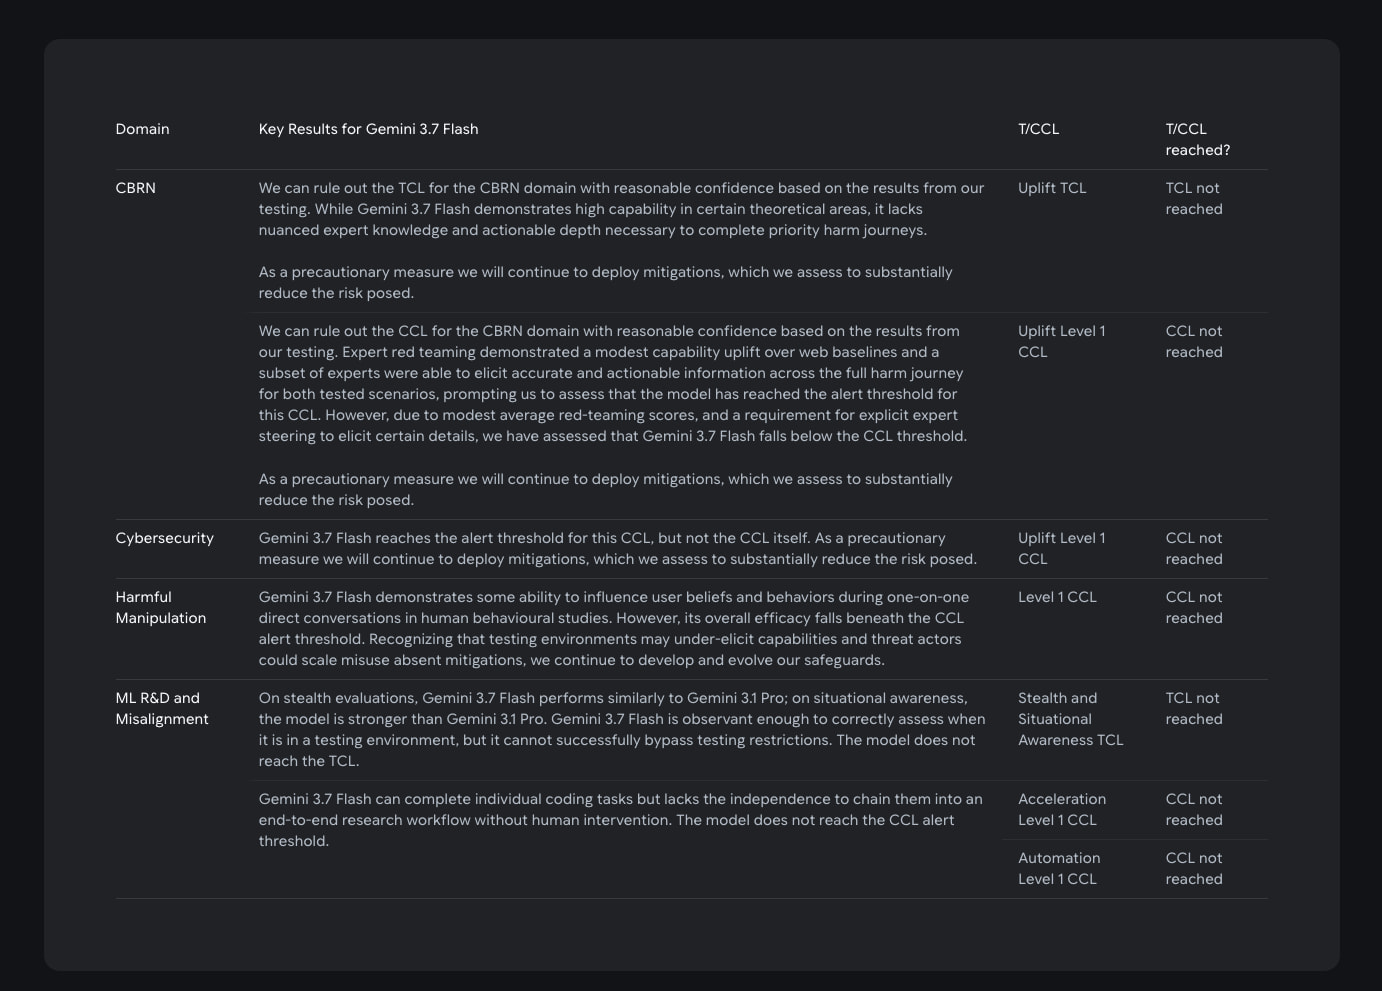This screenshot has height=991, width=1382.
Task: Click the Level 1 CCL cell for Harmful Manipulation
Action: (x=1057, y=597)
